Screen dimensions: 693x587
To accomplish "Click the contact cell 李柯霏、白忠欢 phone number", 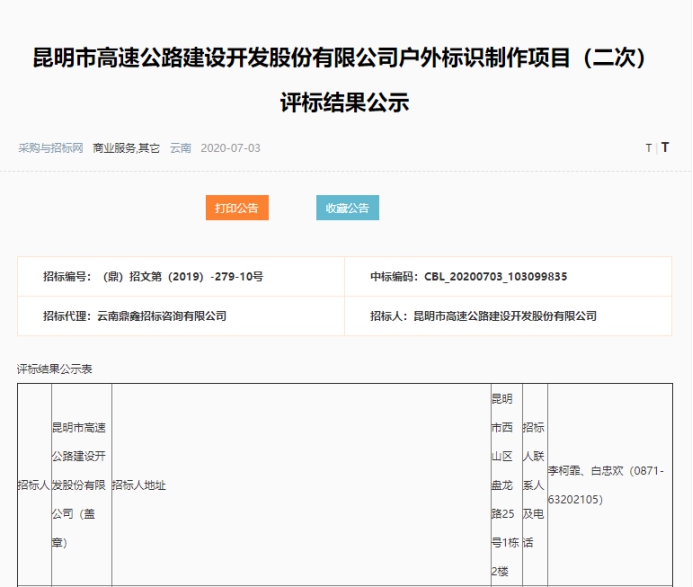I will click(x=605, y=485).
